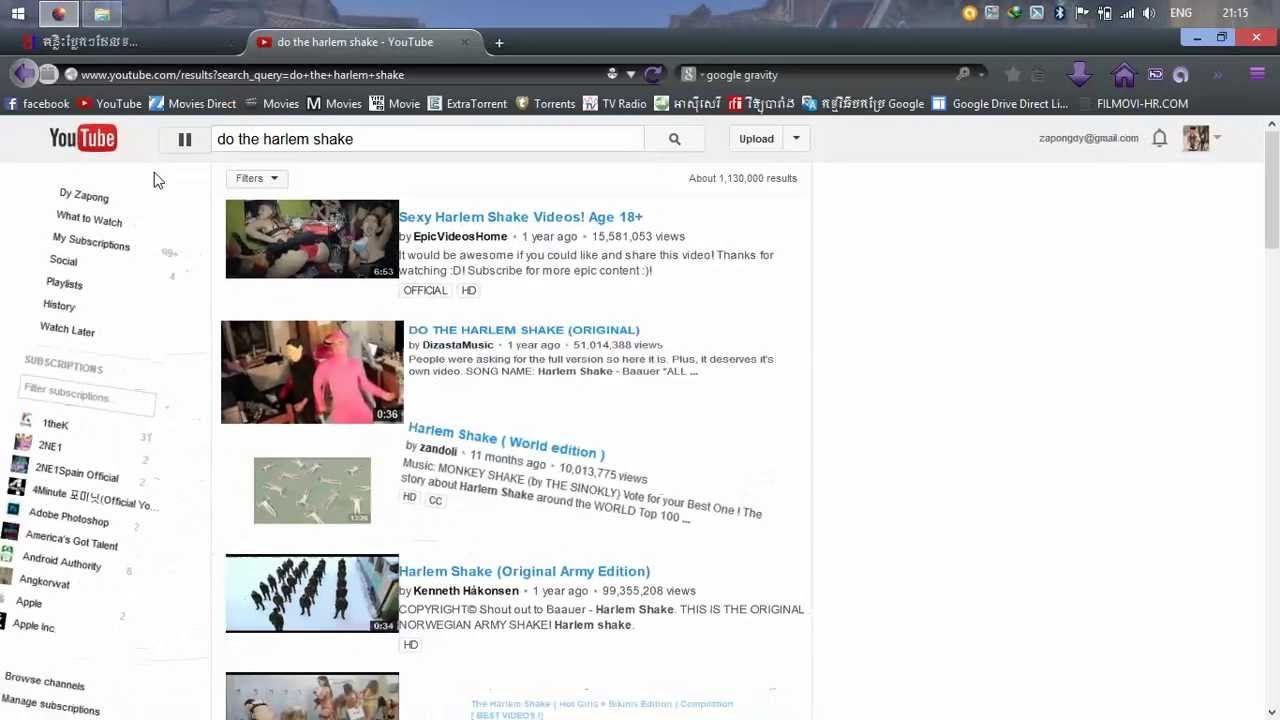This screenshot has height=720, width=1280.
Task: Go to the browser home page
Action: point(1123,74)
